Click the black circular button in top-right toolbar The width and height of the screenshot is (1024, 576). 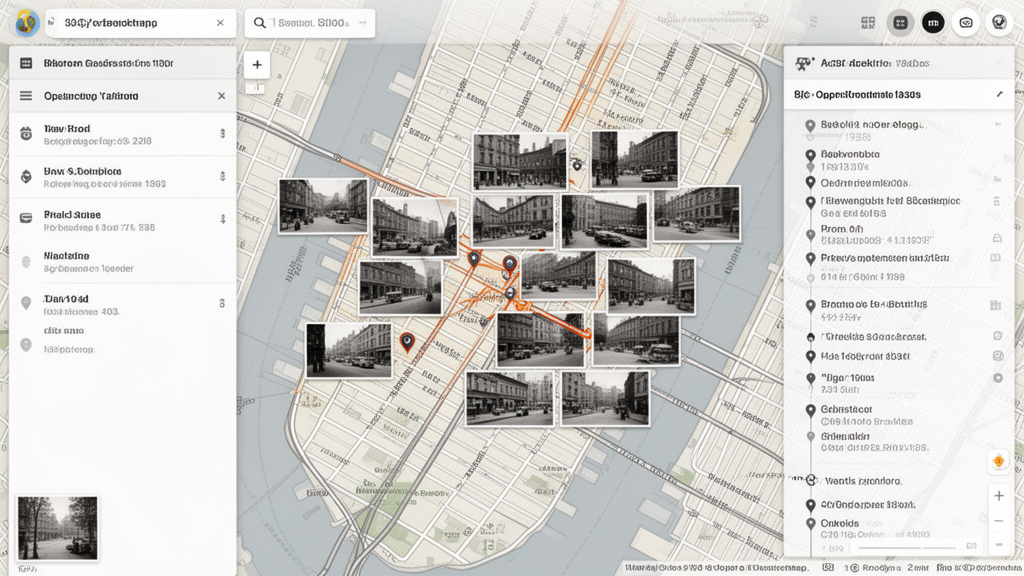click(933, 23)
